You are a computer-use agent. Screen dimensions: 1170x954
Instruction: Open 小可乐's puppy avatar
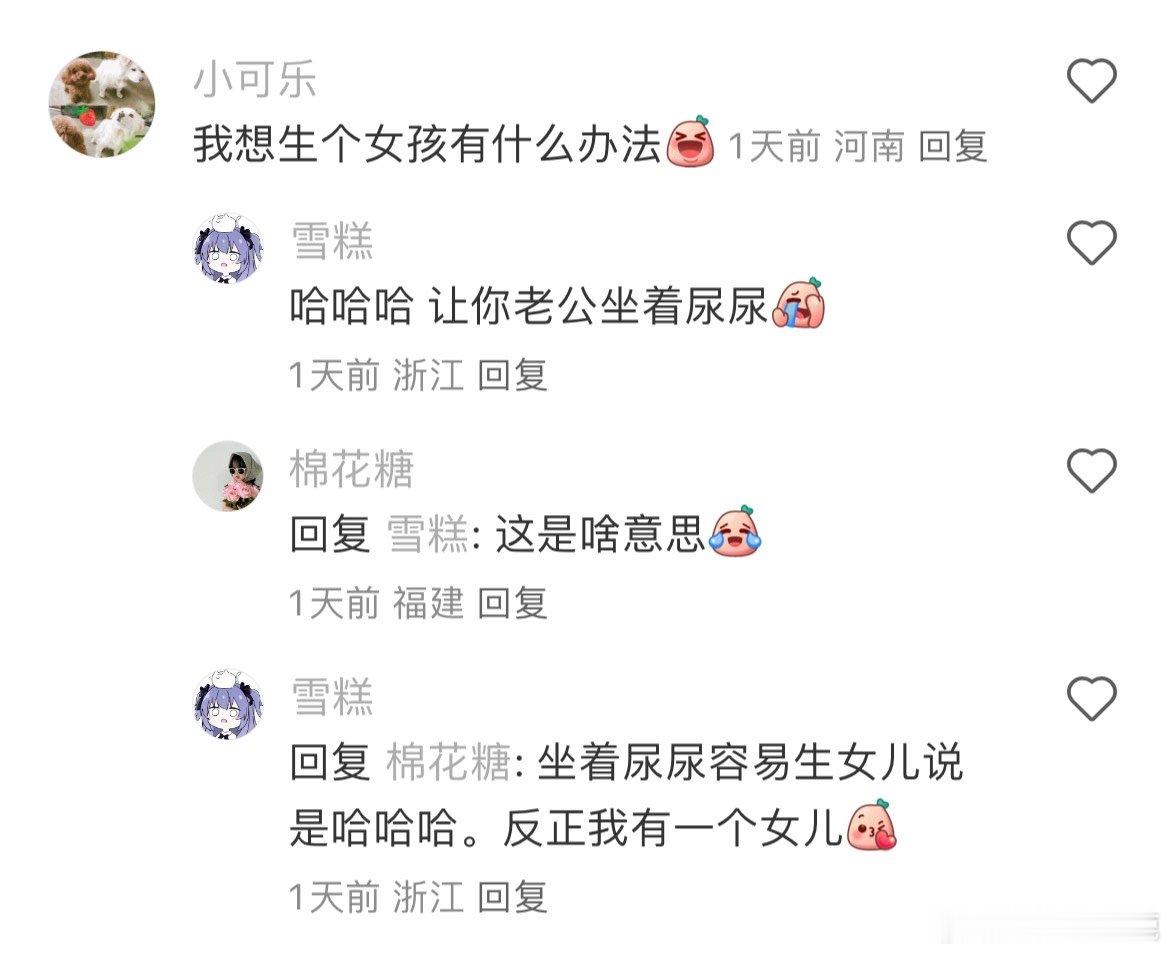click(102, 104)
